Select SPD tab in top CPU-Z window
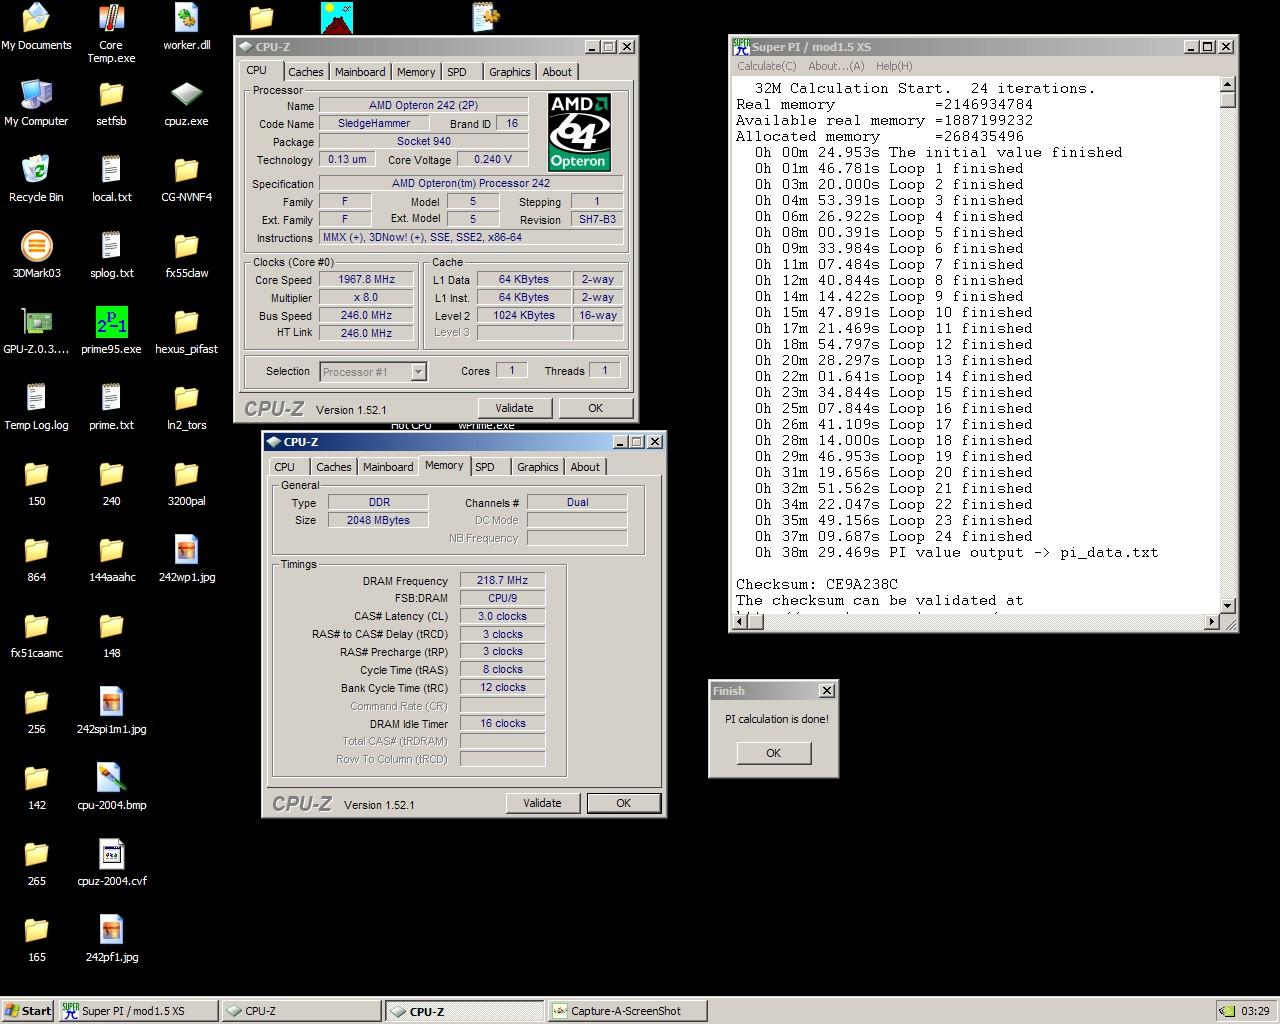This screenshot has height=1024, width=1280. click(x=457, y=72)
